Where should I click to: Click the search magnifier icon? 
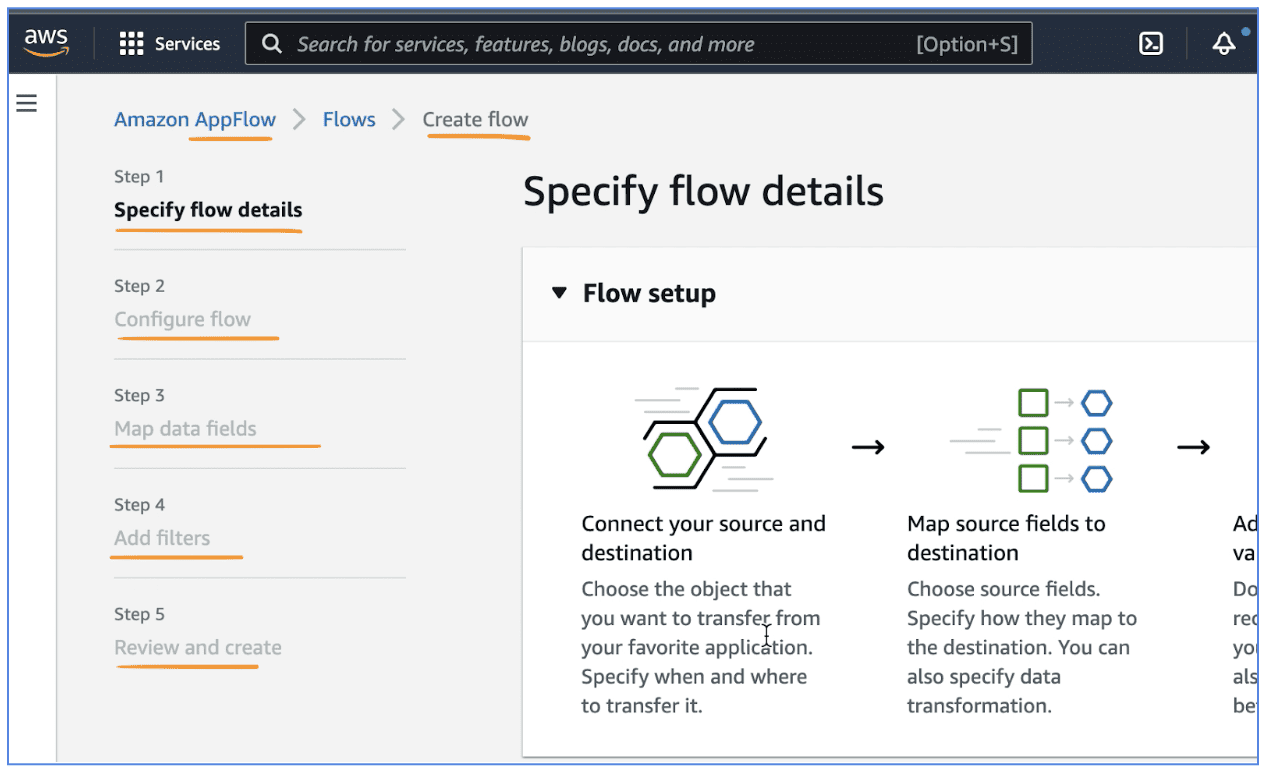pyautogui.click(x=271, y=44)
